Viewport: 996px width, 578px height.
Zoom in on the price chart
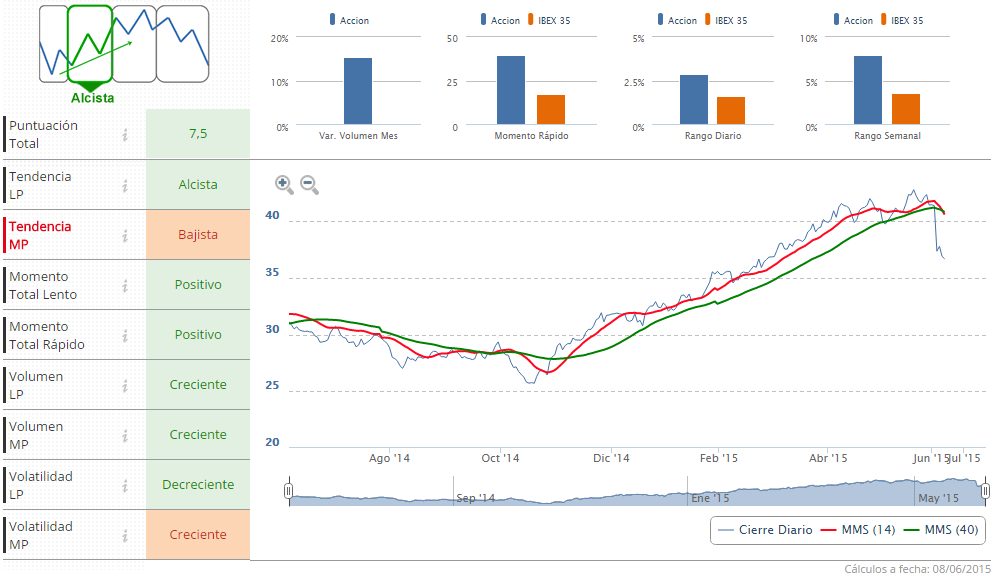284,184
